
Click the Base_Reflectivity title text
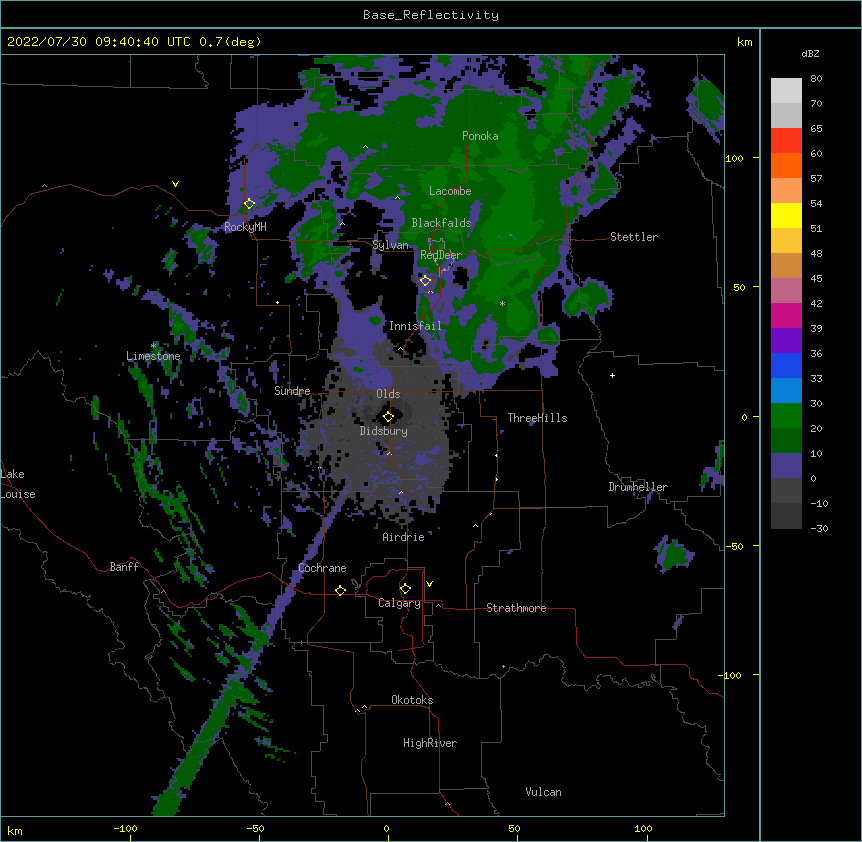[431, 15]
